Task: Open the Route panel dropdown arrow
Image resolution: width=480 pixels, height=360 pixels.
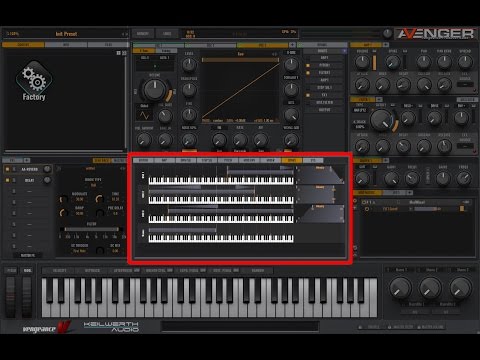Action: click(x=344, y=51)
